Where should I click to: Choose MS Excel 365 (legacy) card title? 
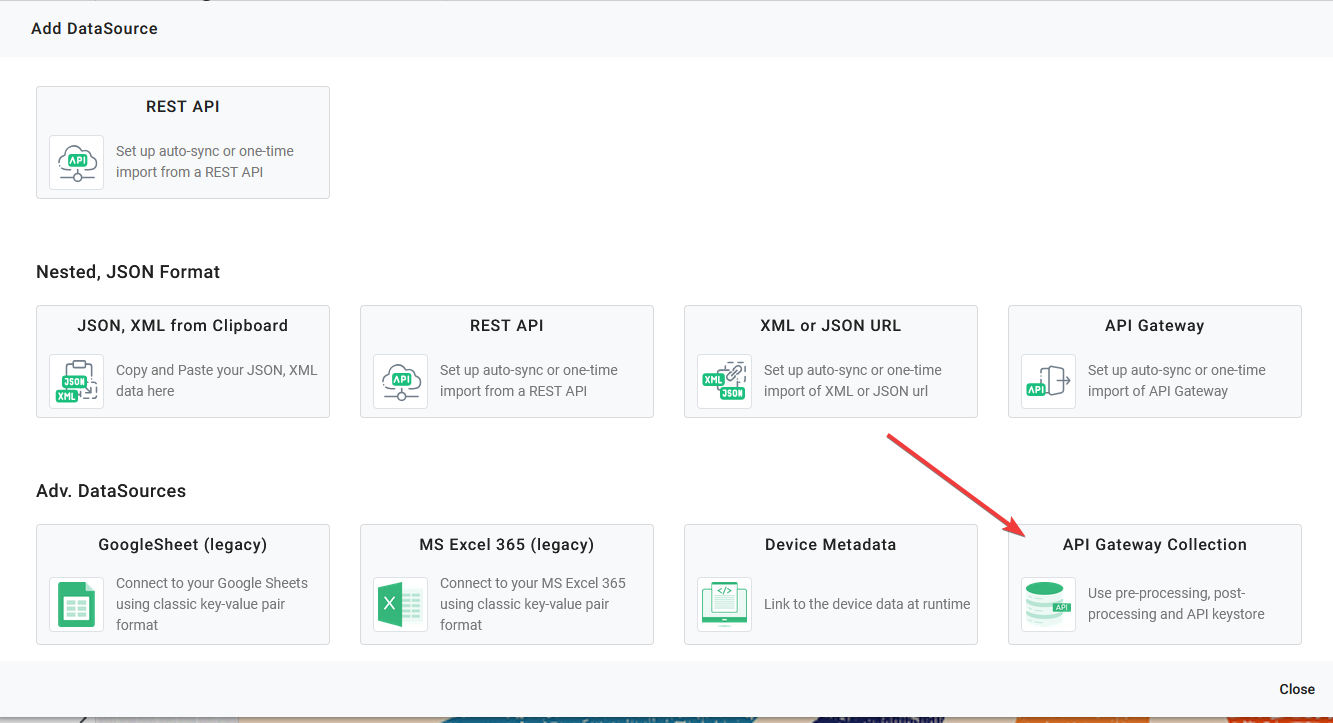tap(507, 545)
